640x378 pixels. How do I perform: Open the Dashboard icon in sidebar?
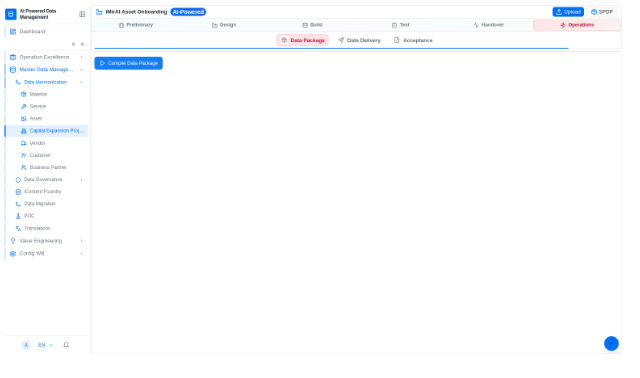(13, 31)
